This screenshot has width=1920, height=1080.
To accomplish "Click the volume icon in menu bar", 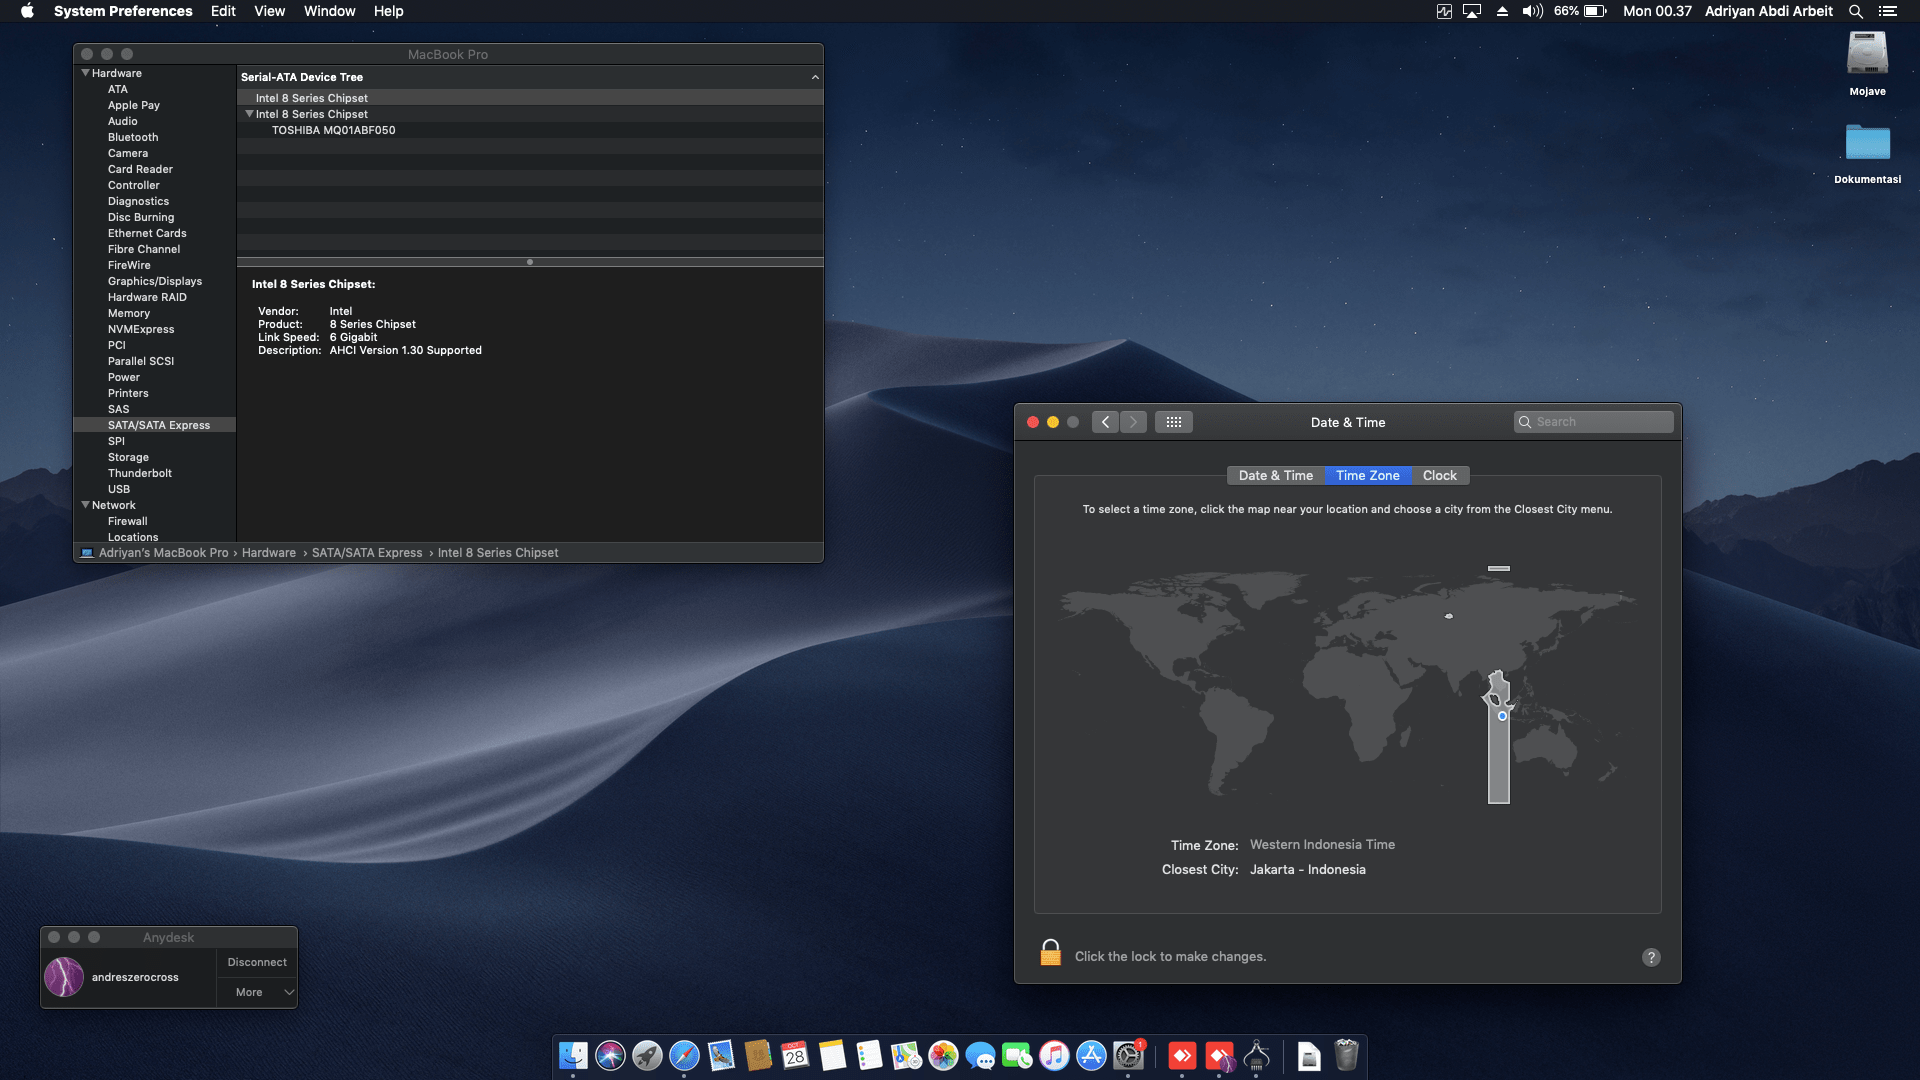I will click(x=1532, y=11).
